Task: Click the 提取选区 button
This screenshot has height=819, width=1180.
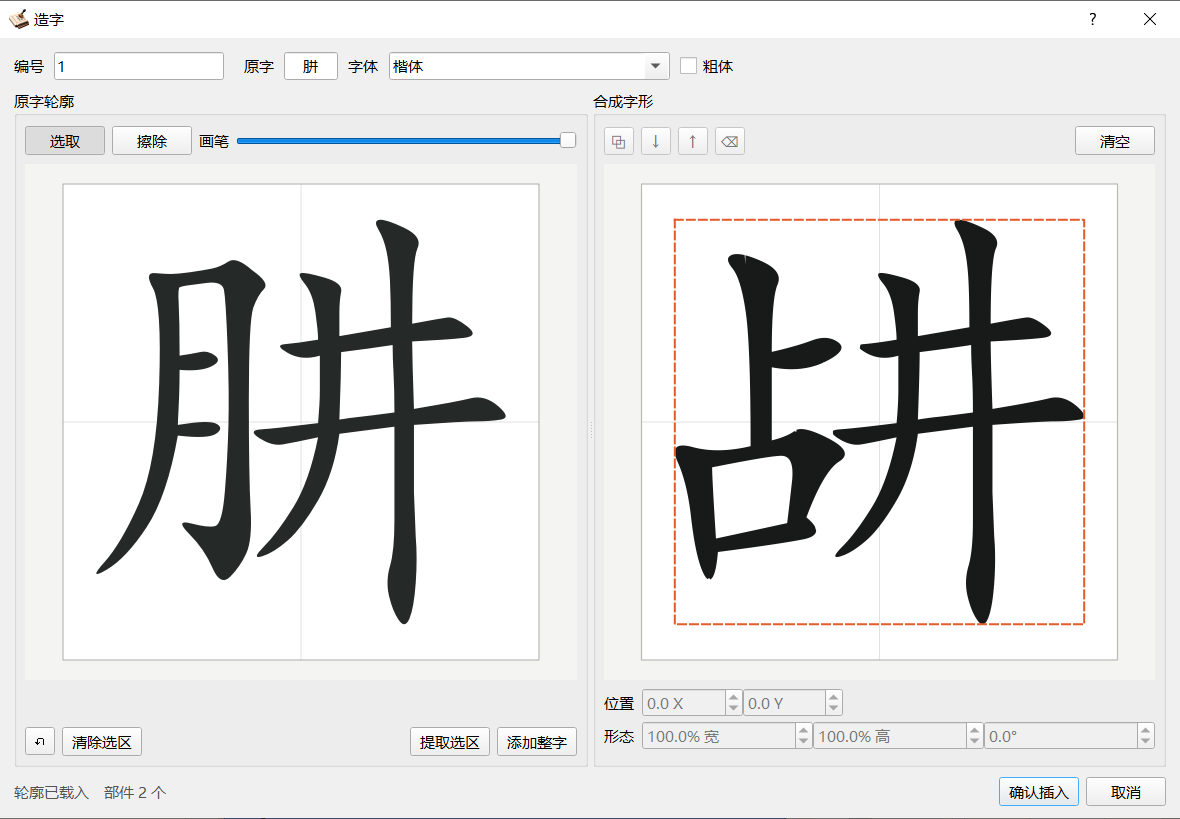Action: tap(449, 742)
